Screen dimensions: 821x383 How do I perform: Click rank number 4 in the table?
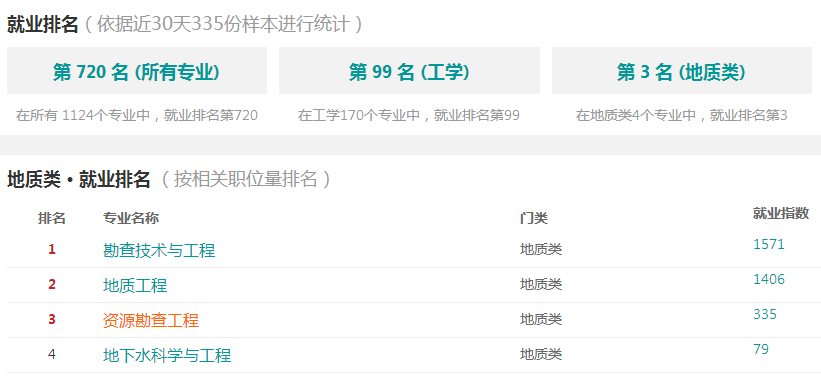[x=52, y=354]
